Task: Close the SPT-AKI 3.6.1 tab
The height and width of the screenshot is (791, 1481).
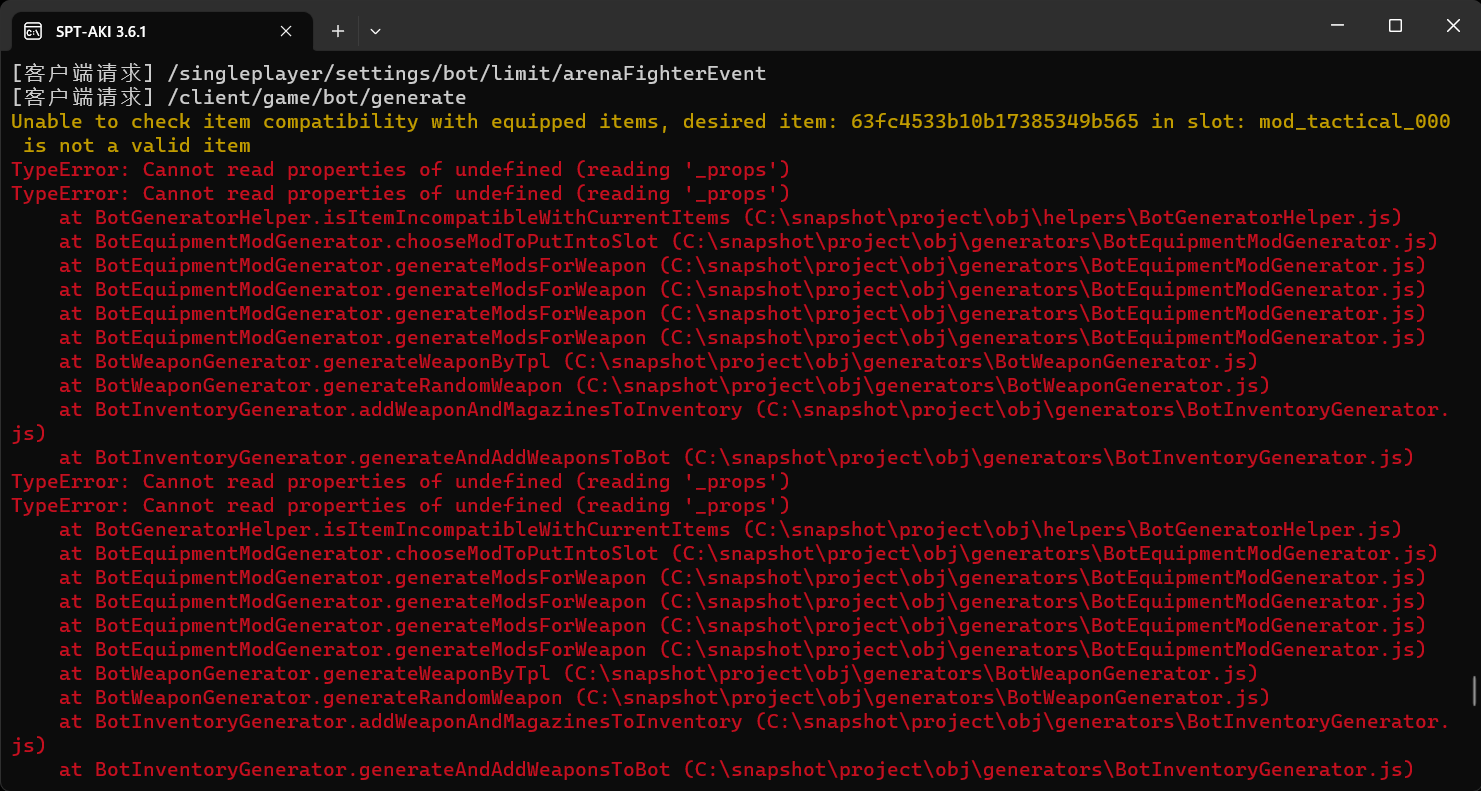Action: [x=286, y=31]
